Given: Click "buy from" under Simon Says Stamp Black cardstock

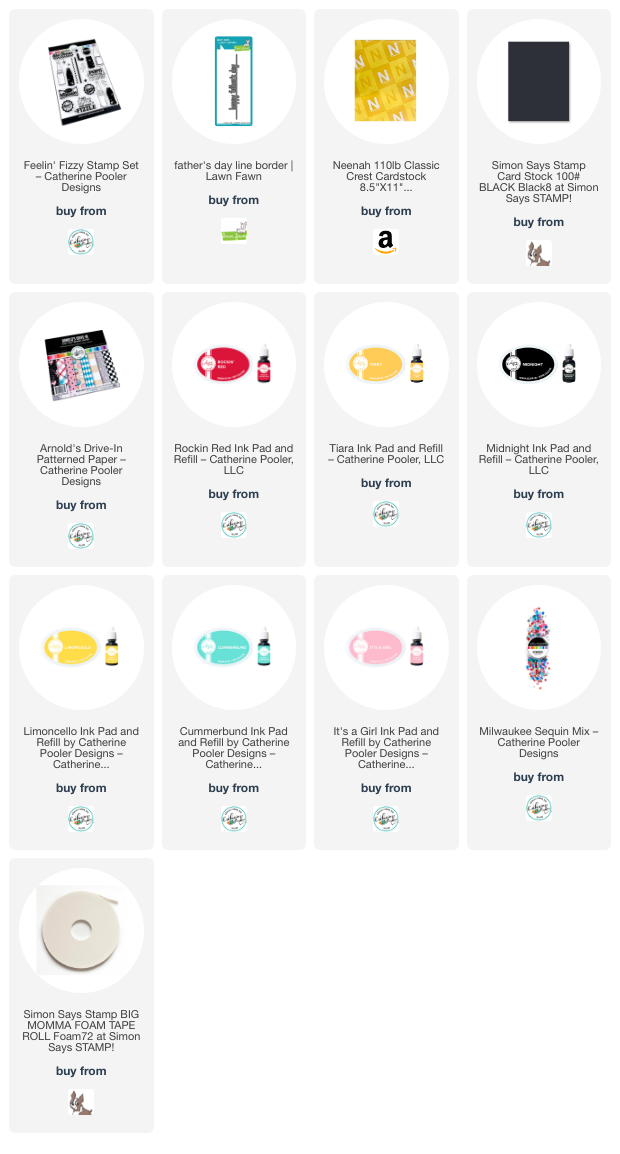Looking at the screenshot, I should [x=539, y=222].
